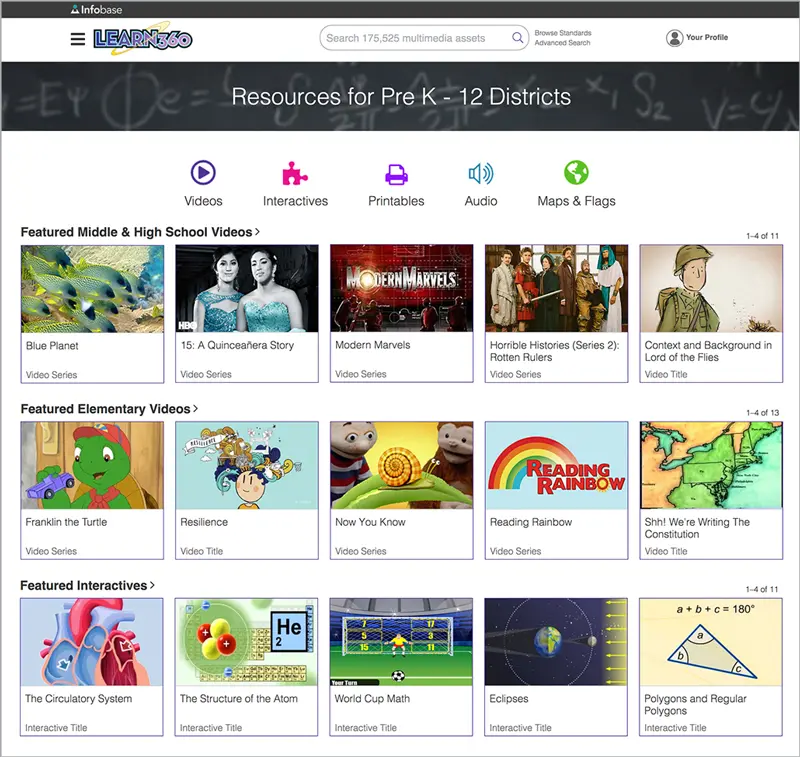Image resolution: width=800 pixels, height=757 pixels.
Task: Launch The Circulatory System interactive
Action: click(x=92, y=642)
